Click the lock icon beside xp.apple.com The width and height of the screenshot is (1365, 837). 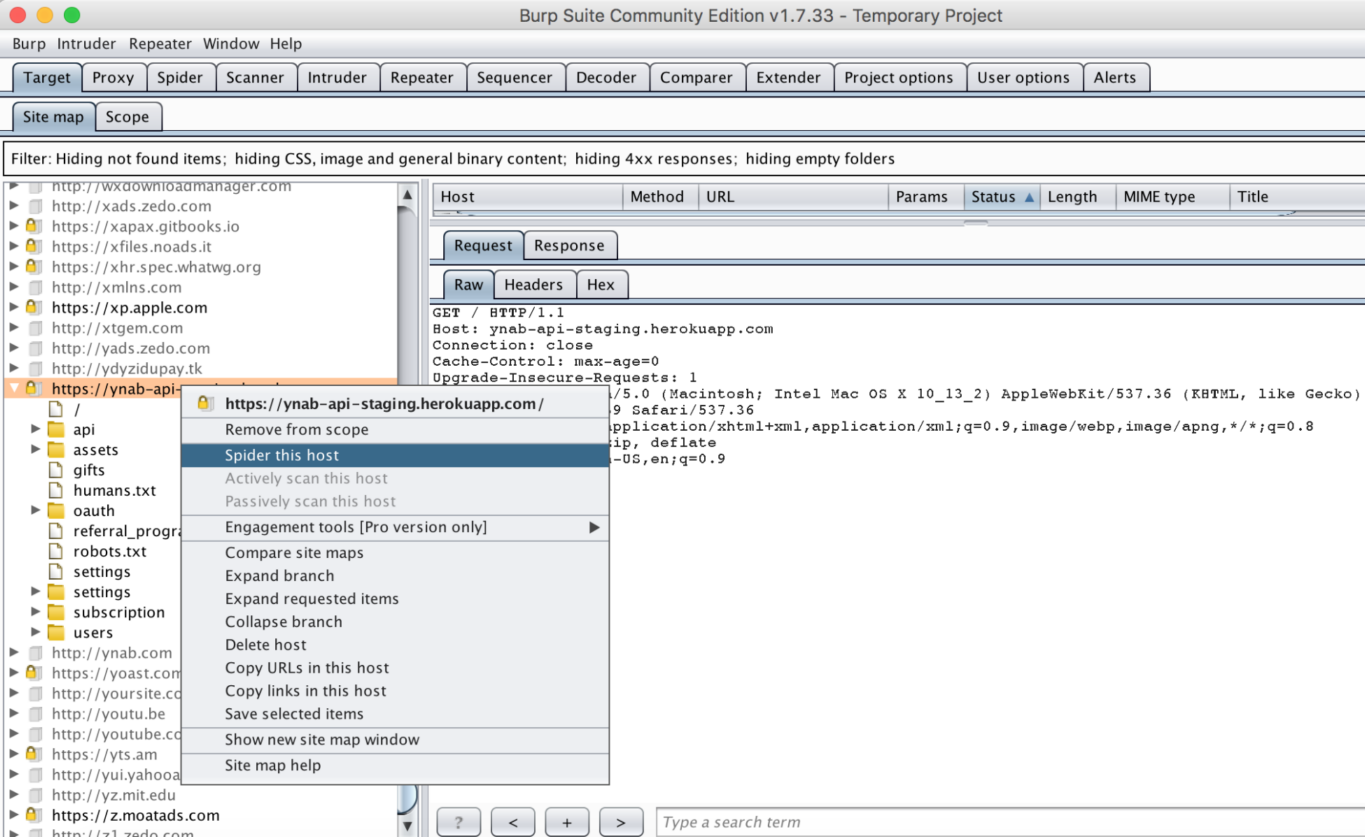pos(33,308)
